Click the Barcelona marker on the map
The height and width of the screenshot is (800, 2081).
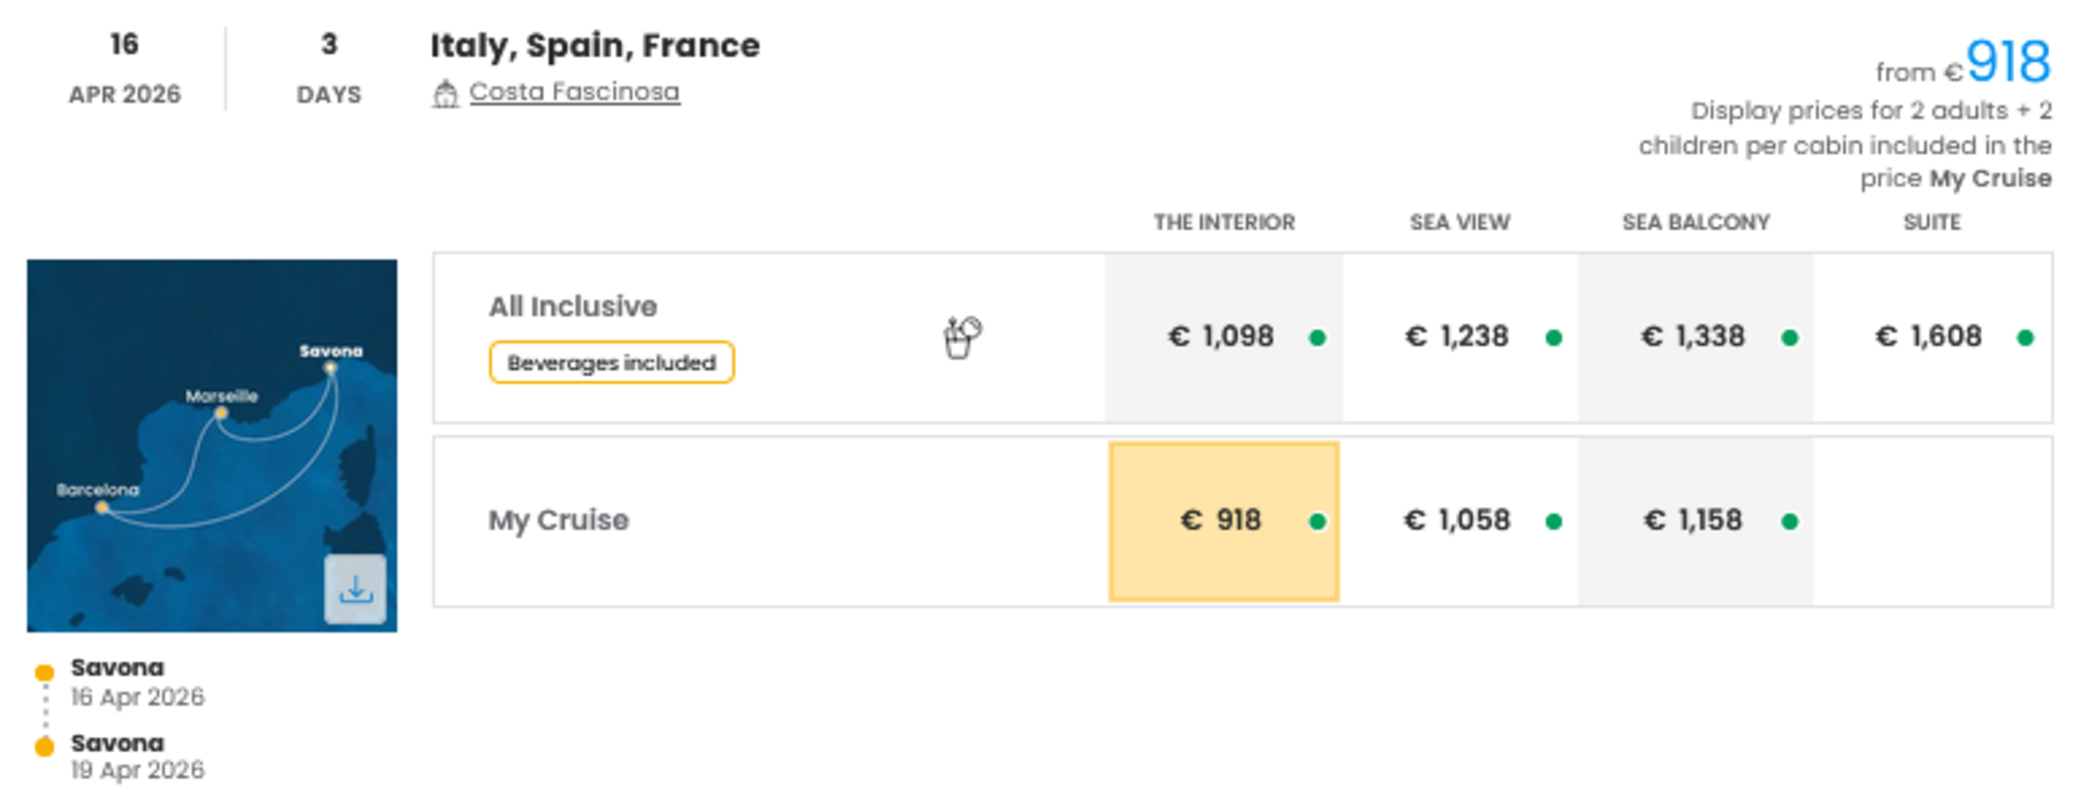coord(102,507)
